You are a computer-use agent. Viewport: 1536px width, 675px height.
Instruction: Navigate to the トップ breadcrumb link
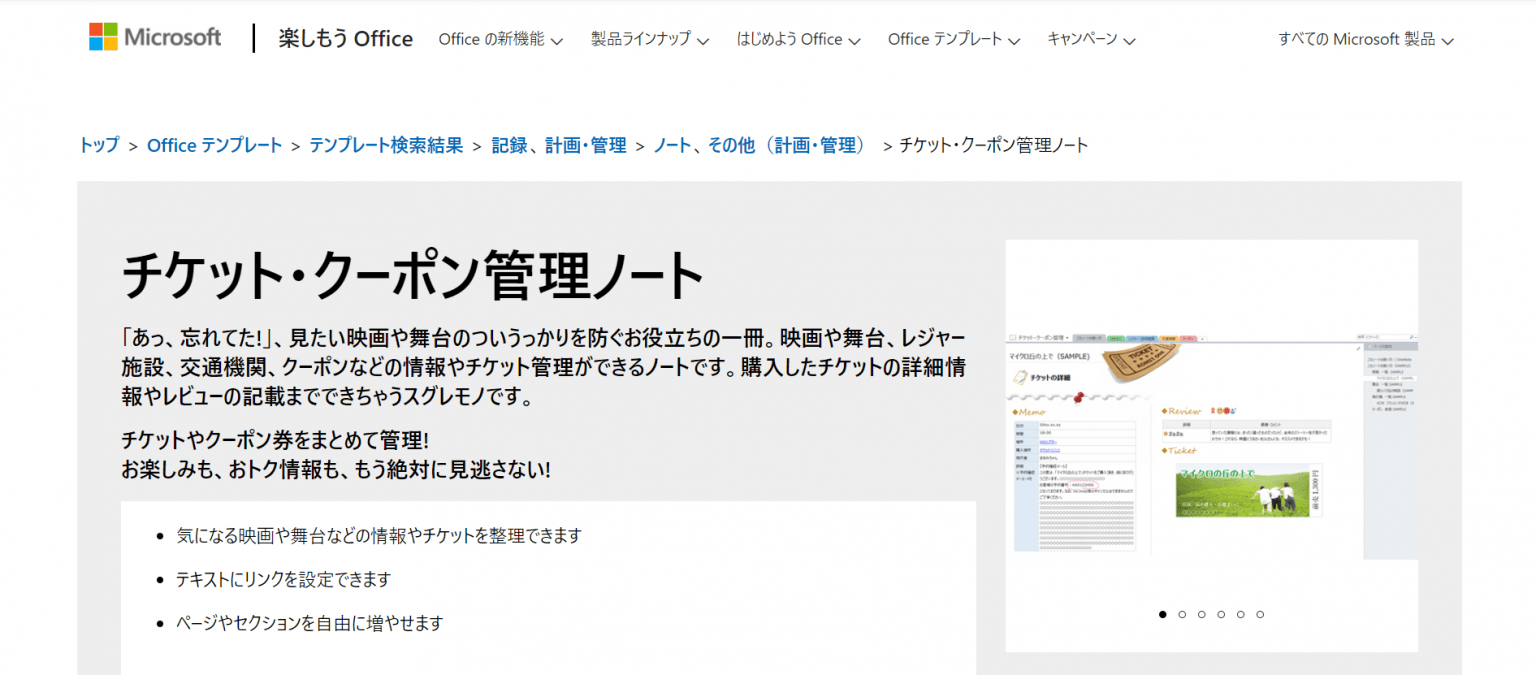(95, 144)
